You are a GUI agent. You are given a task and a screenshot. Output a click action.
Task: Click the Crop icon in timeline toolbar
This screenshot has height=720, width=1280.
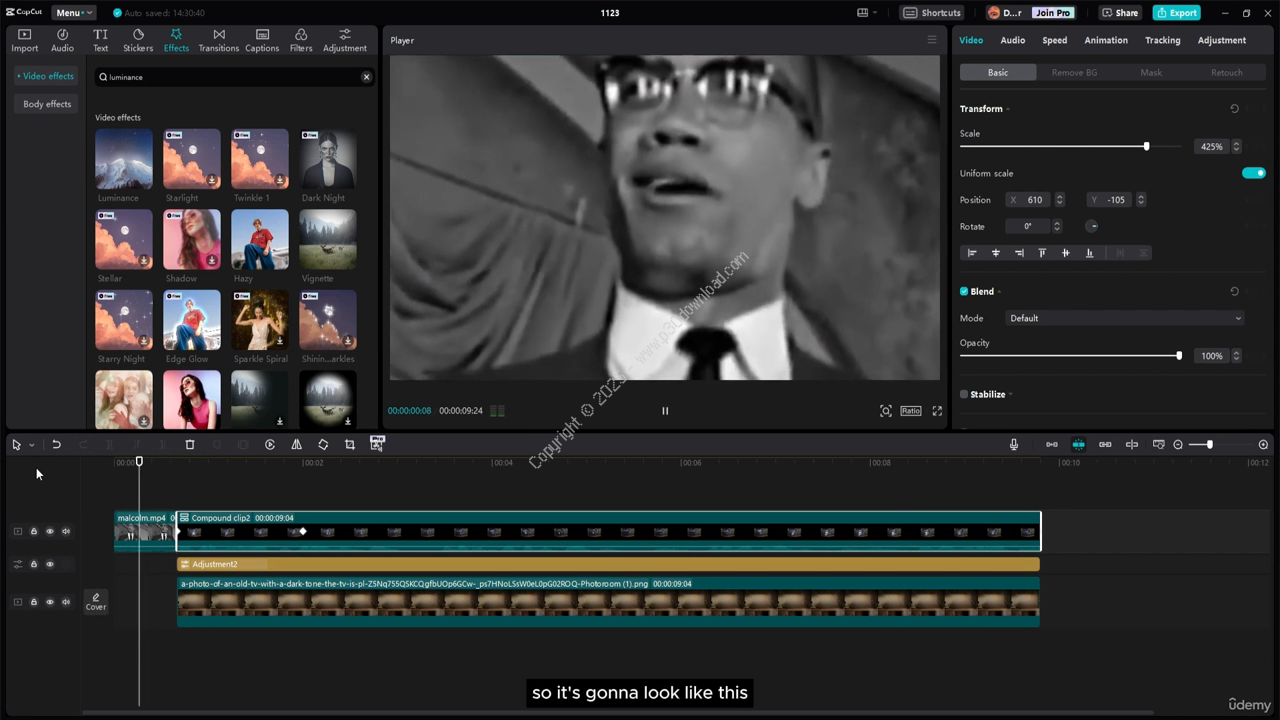[350, 445]
